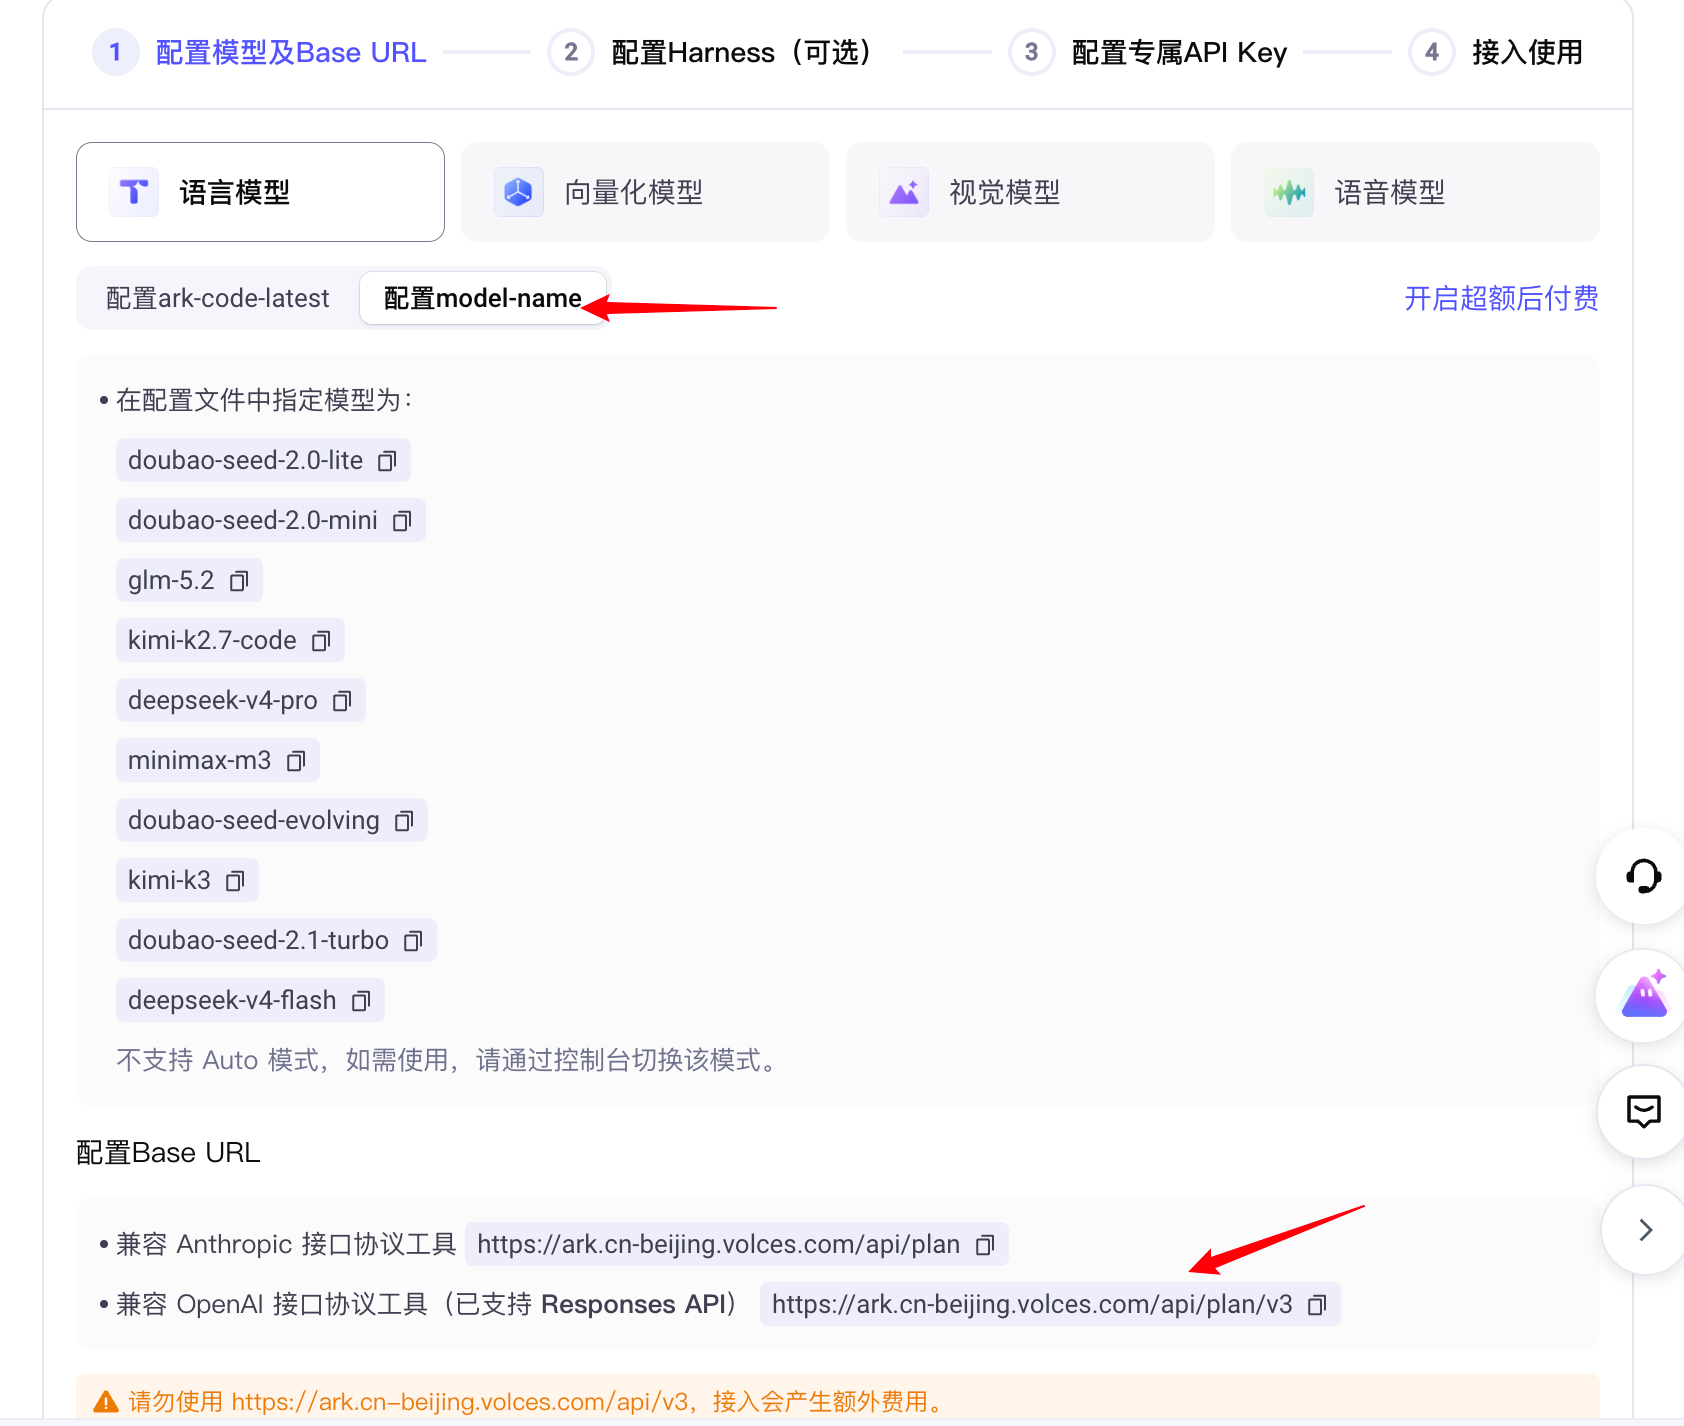Viewport: 1684px width, 1426px height.
Task: Click the 不支持 Auto 模式 note text
Action: (449, 1060)
